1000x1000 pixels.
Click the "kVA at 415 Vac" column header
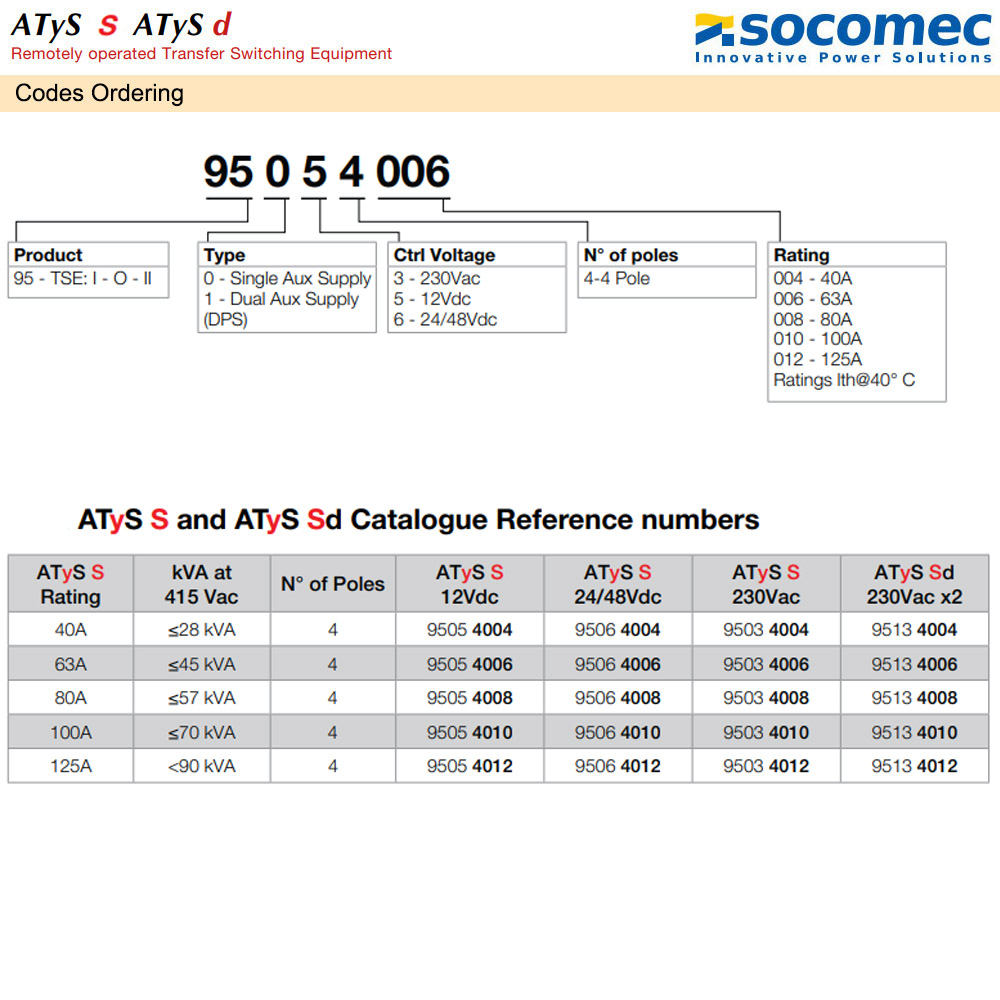click(x=202, y=584)
